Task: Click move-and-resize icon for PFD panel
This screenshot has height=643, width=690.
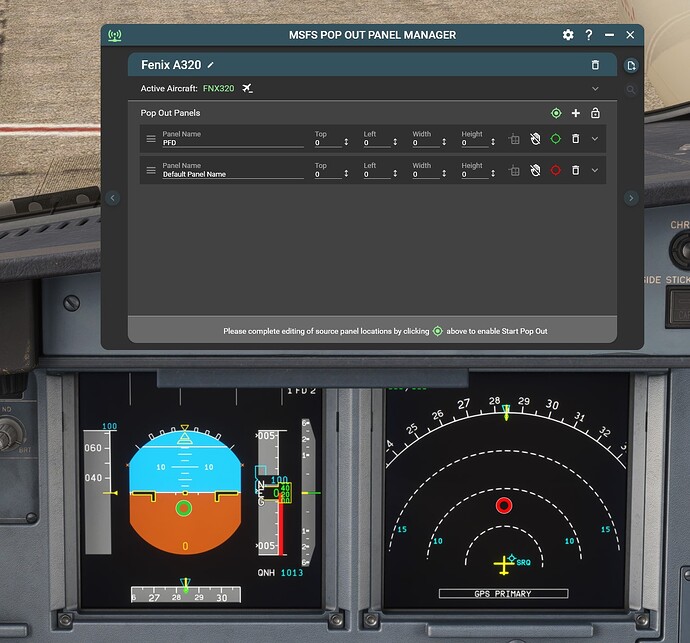Action: 514,139
